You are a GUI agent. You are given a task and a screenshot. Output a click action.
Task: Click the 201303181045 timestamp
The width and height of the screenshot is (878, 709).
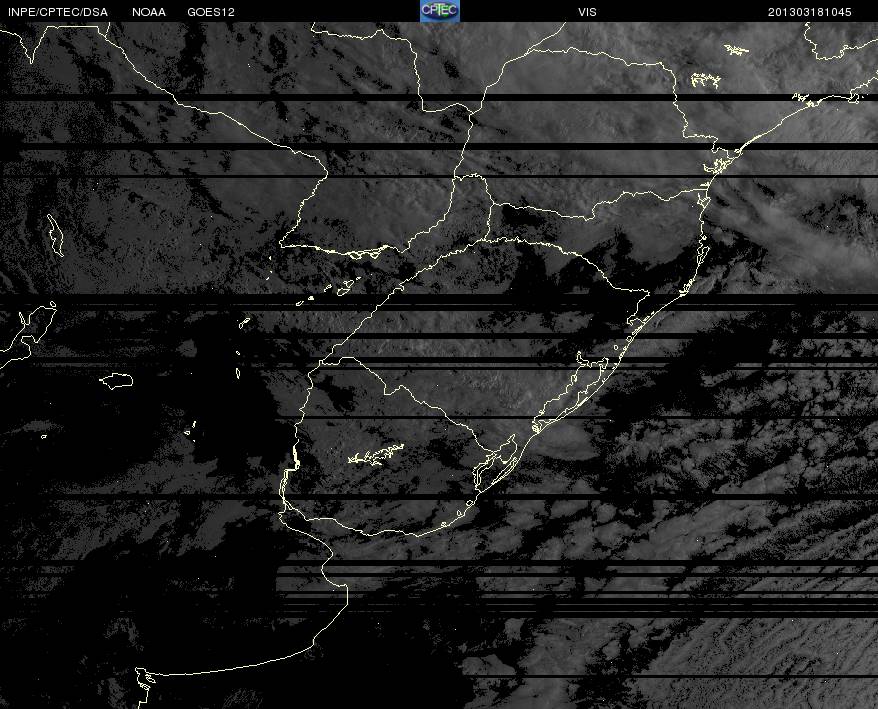tap(810, 12)
